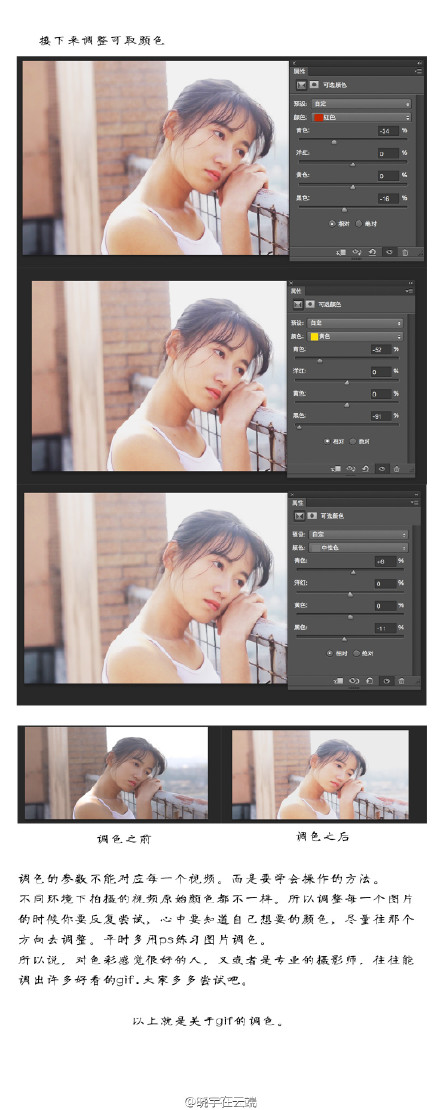This screenshot has width=440, height=1110.
Task: Click yellow slider handle in Red panel
Action: [x=353, y=187]
